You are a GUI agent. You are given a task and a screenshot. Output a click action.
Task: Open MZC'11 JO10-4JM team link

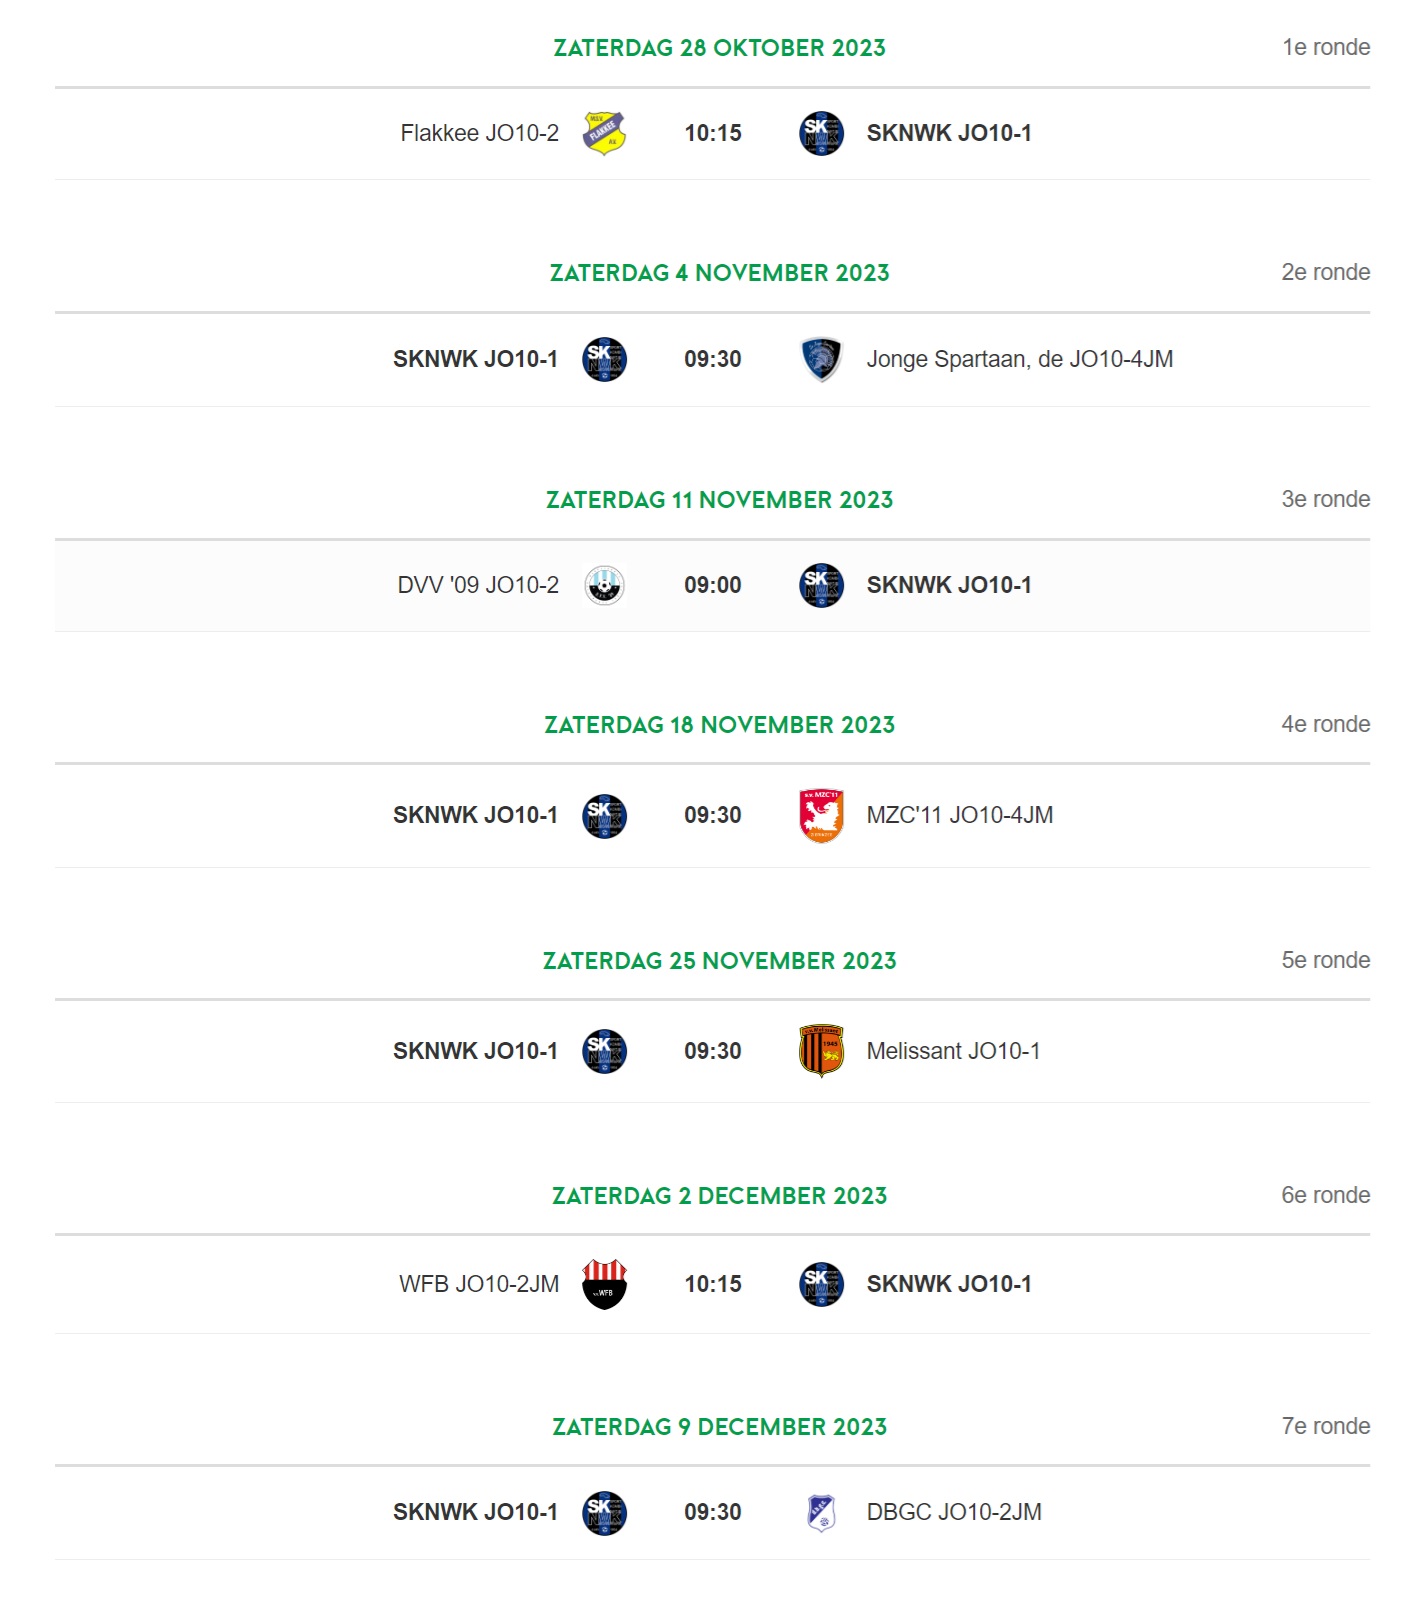pos(960,815)
